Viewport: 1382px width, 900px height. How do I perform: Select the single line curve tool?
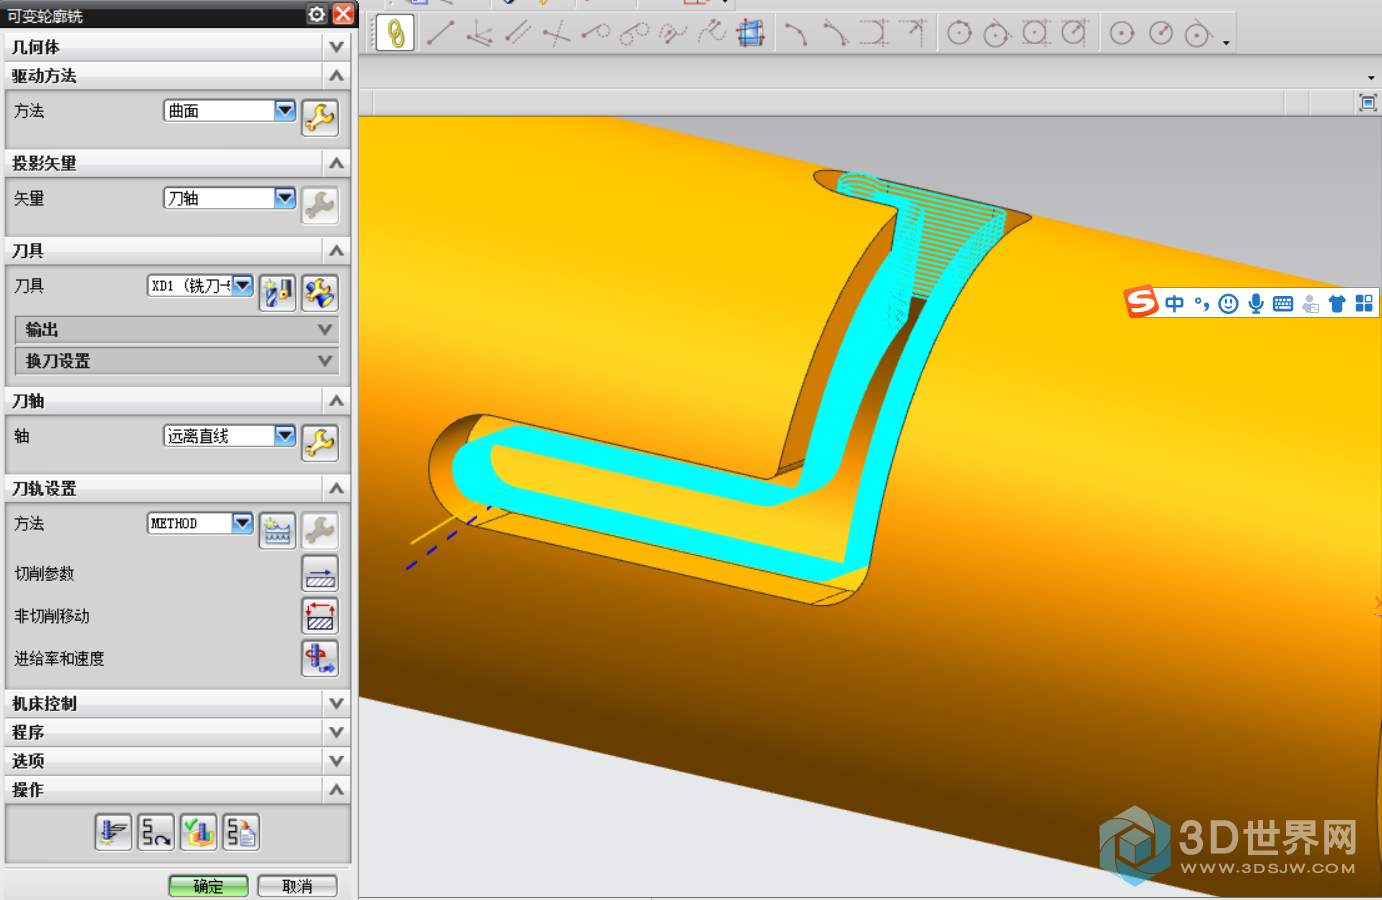tap(441, 33)
